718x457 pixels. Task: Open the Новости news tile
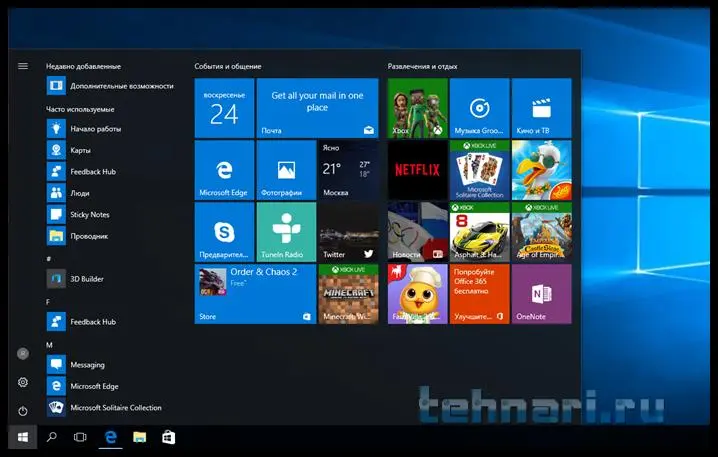click(418, 232)
